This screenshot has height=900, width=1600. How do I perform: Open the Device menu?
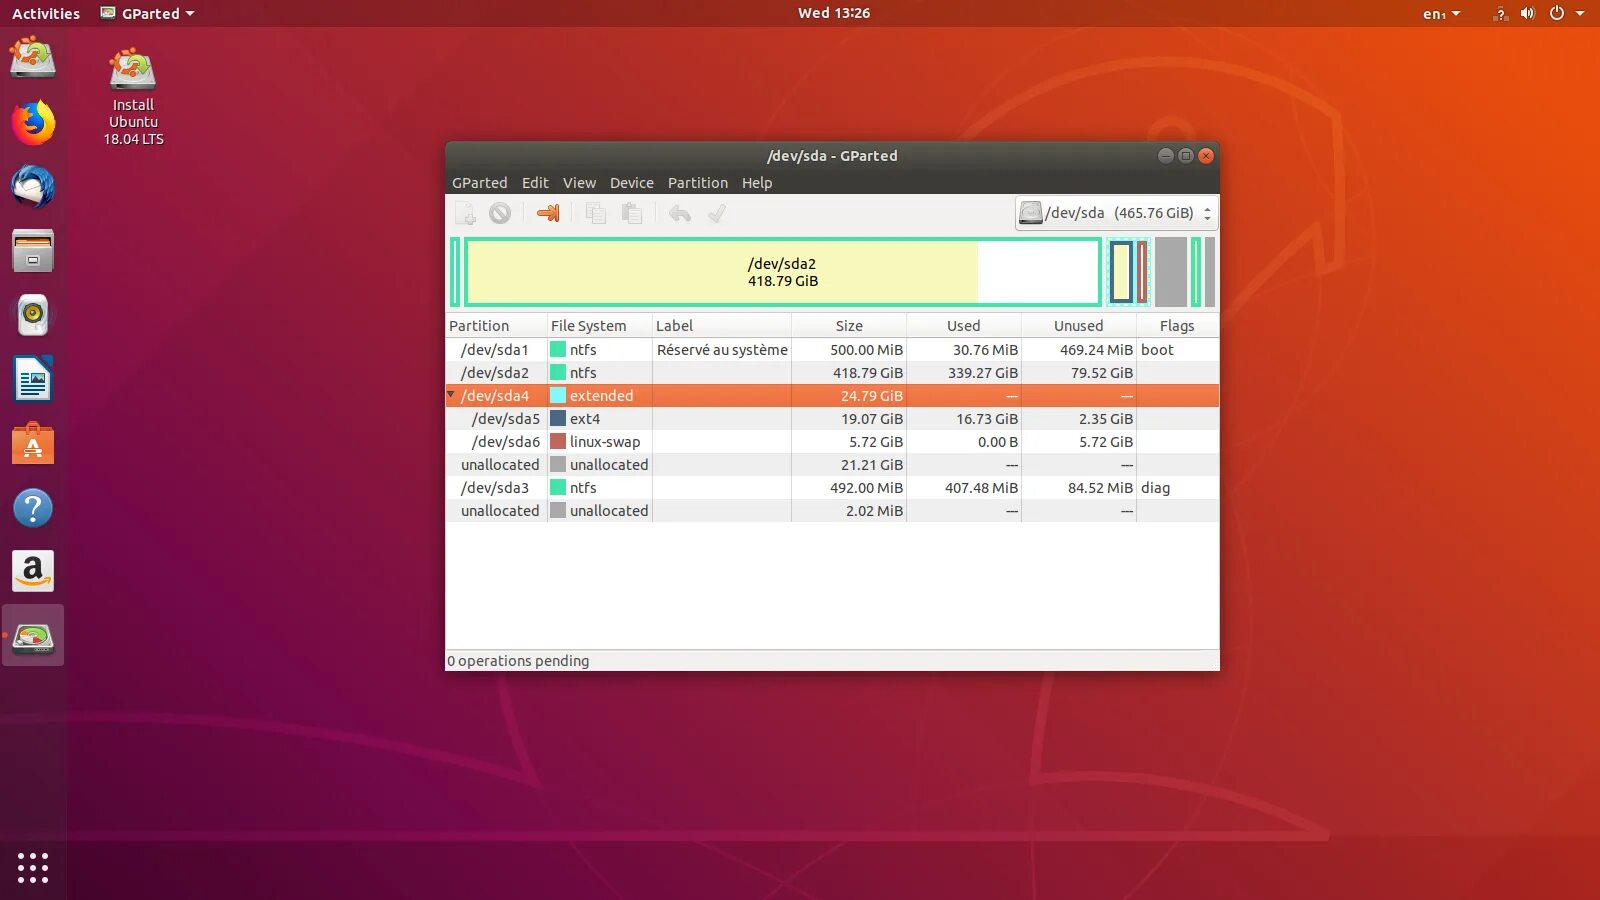click(632, 183)
